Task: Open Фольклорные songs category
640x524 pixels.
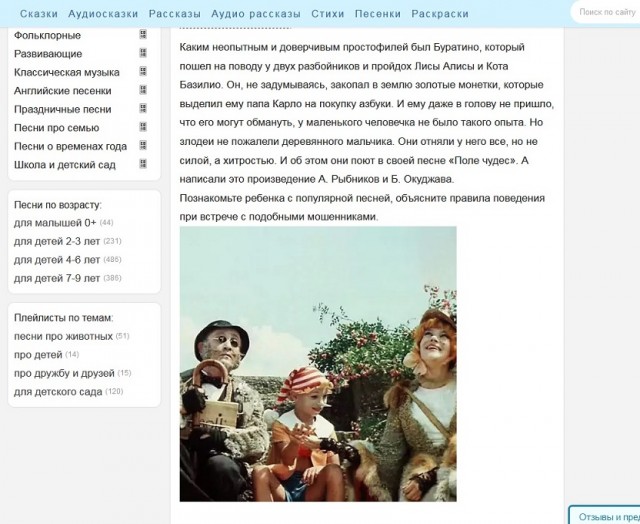Action: [x=47, y=36]
